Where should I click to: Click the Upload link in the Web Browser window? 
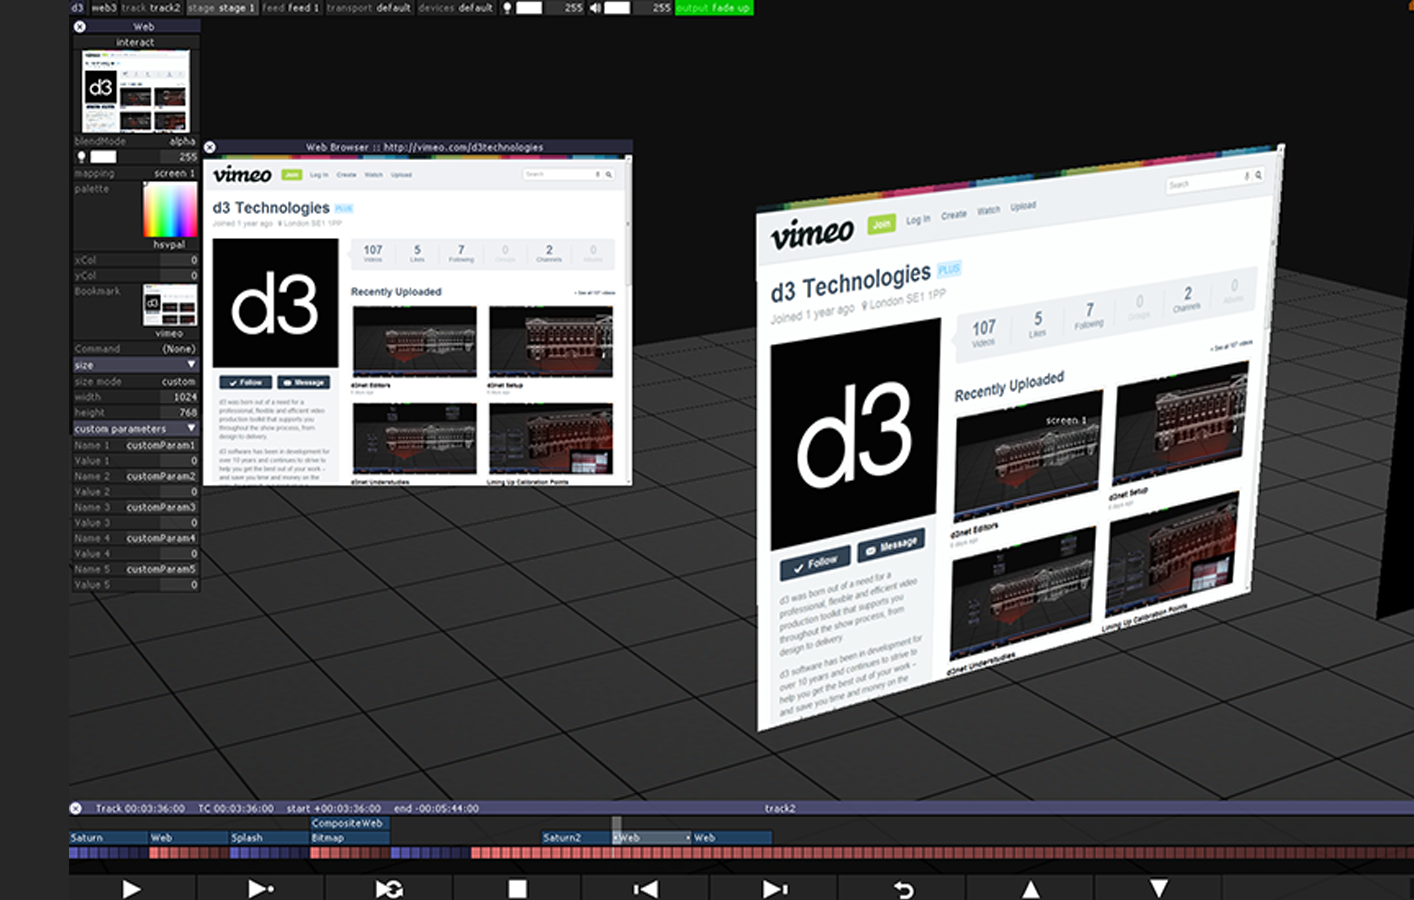coord(401,175)
